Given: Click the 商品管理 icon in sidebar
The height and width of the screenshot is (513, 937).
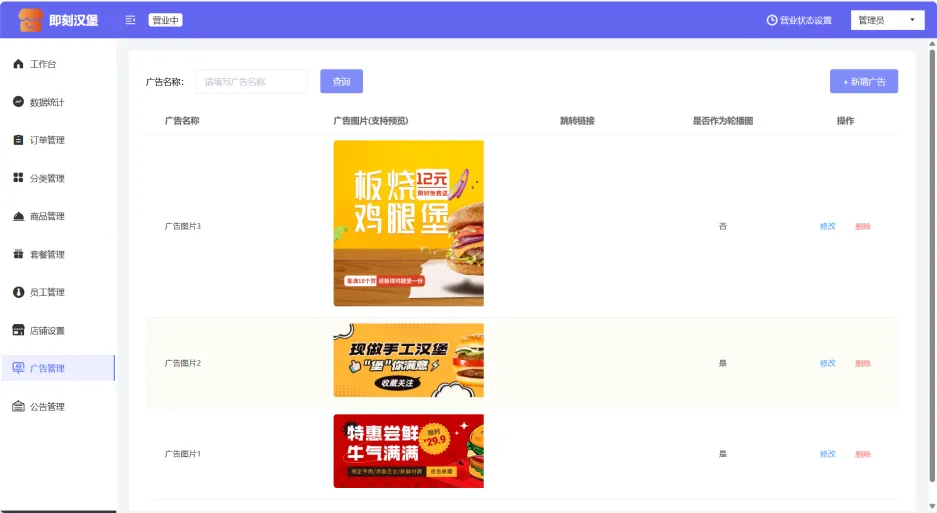Looking at the screenshot, I should click(18, 216).
